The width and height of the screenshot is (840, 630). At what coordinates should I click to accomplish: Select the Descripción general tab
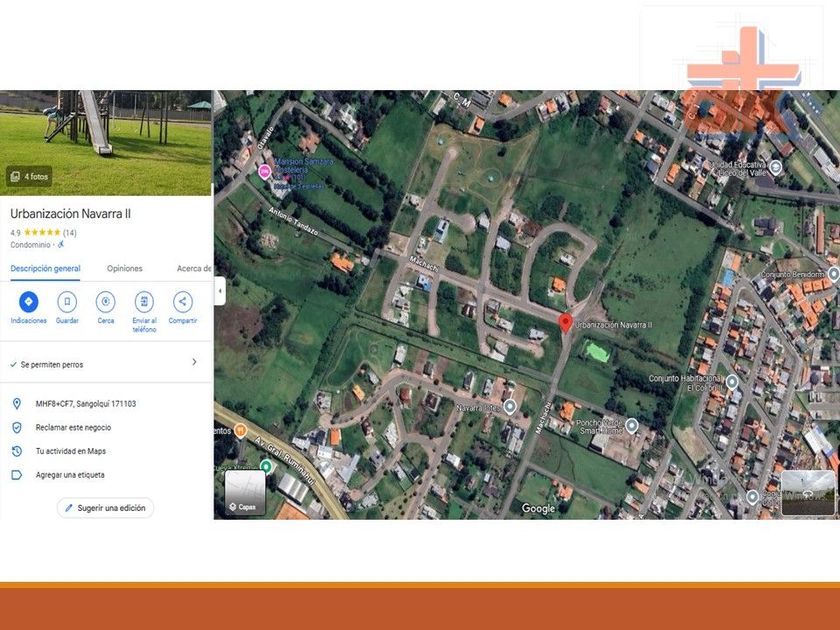tap(45, 269)
